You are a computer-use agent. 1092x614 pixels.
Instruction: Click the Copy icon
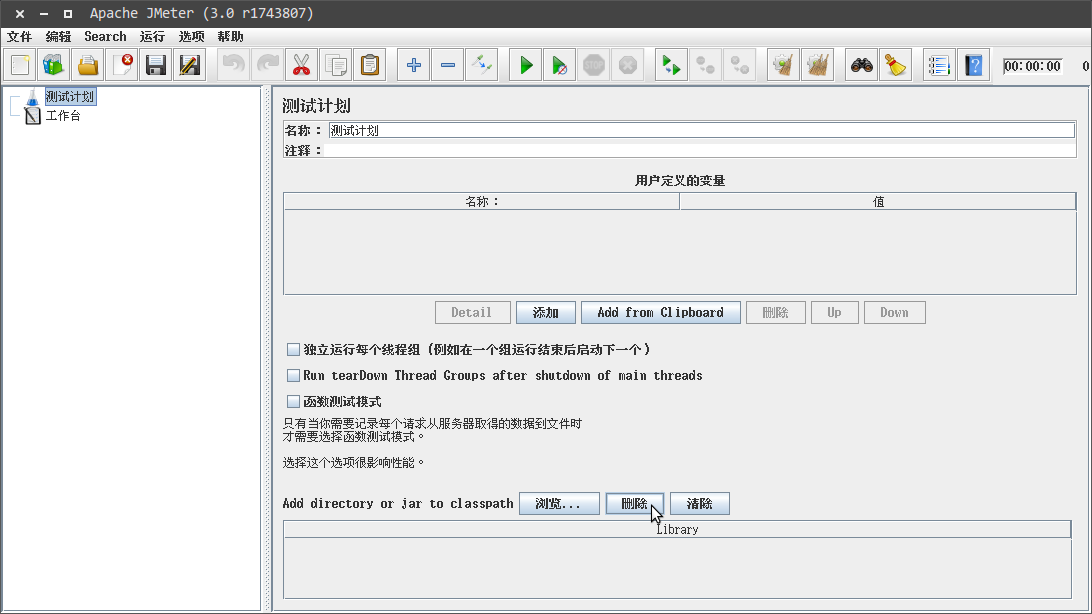tap(336, 65)
